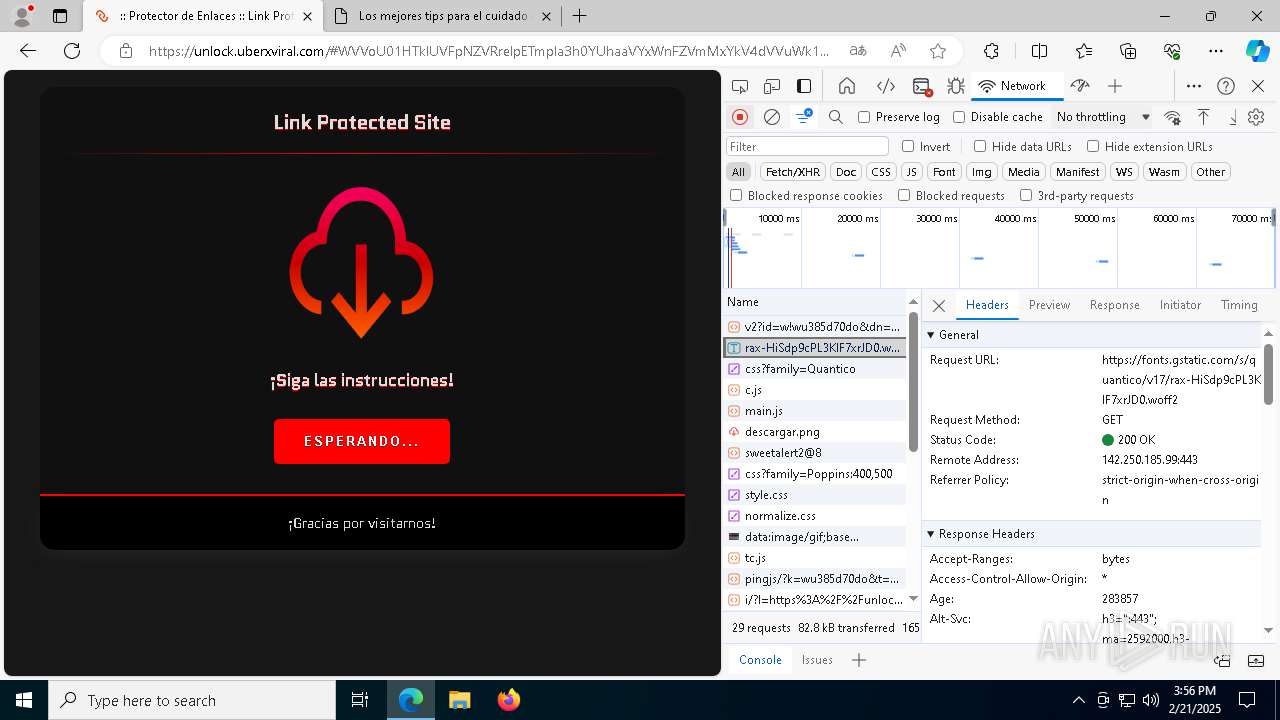Check Hide extension URLs
This screenshot has height=720, width=1280.
click(x=1093, y=146)
